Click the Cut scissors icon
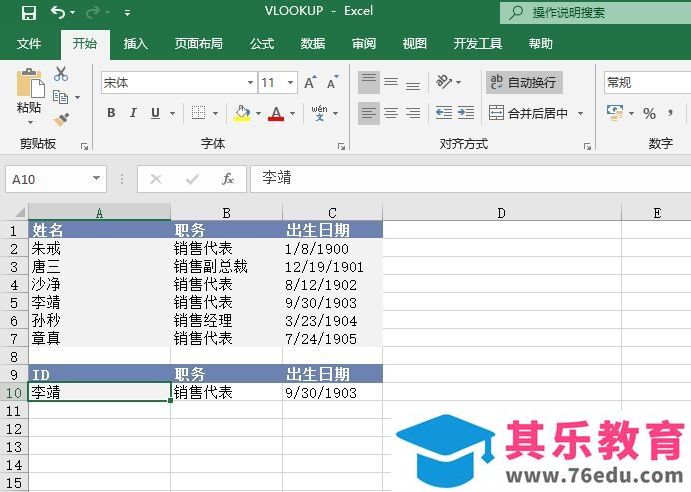 pos(61,74)
